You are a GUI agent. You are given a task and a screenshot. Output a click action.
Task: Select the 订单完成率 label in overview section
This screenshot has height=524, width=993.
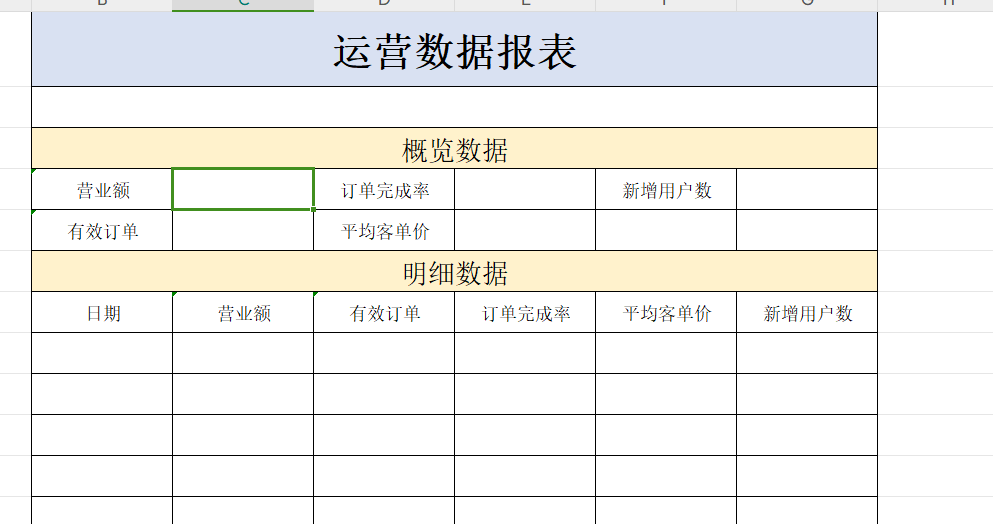[x=385, y=190]
